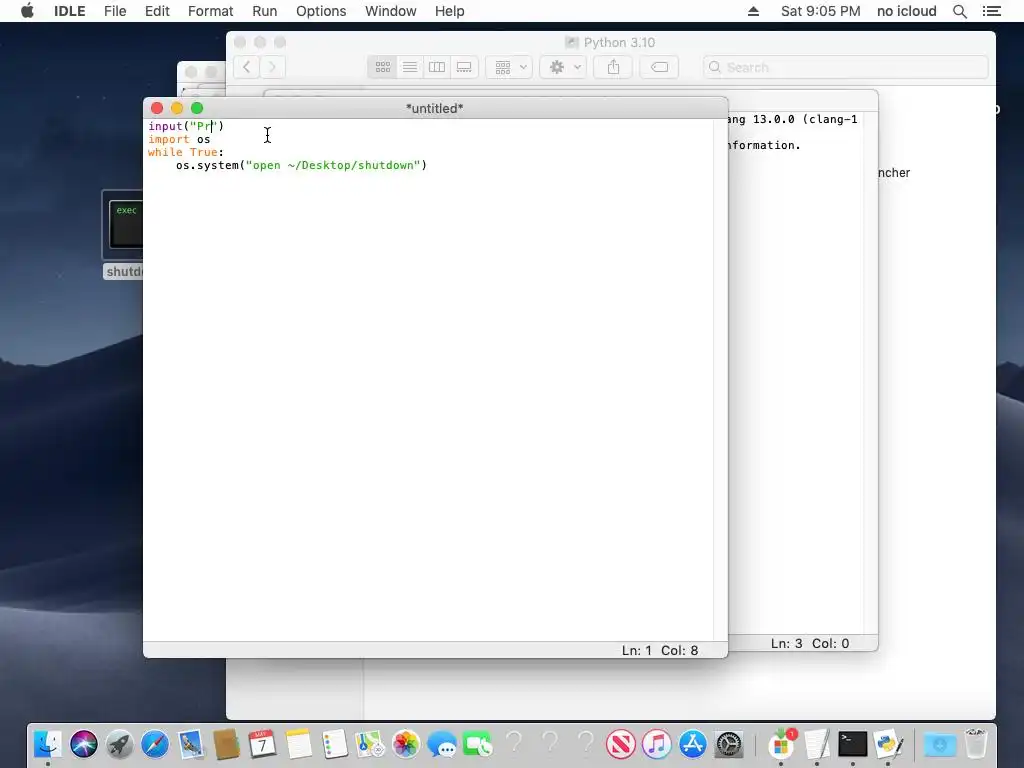
Task: Click the 'while True:' line
Action: 185,152
